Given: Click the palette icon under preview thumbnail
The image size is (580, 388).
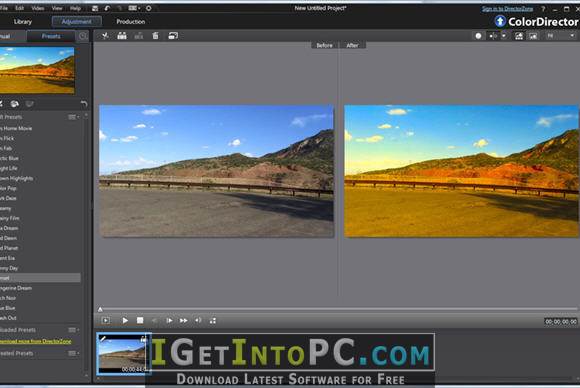Looking at the screenshot, I should point(14,104).
